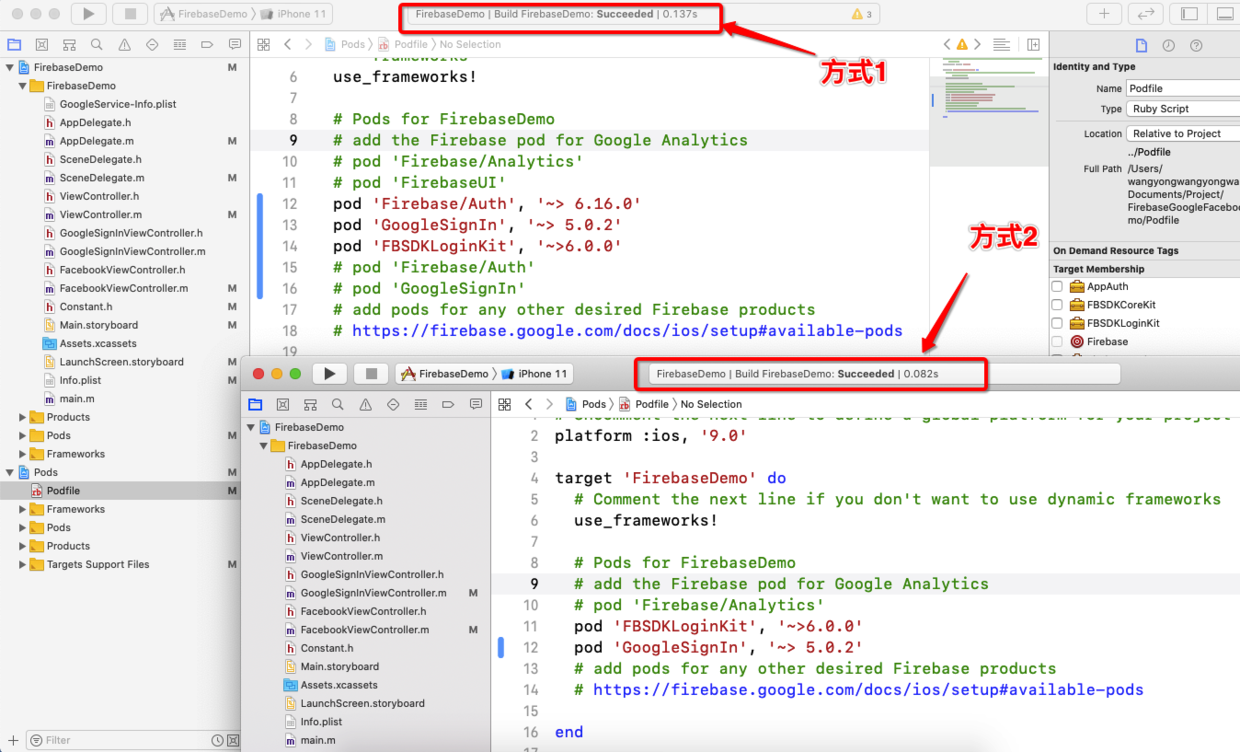This screenshot has width=1240, height=752.
Task: Open Report navigator in front window
Action: click(x=476, y=404)
